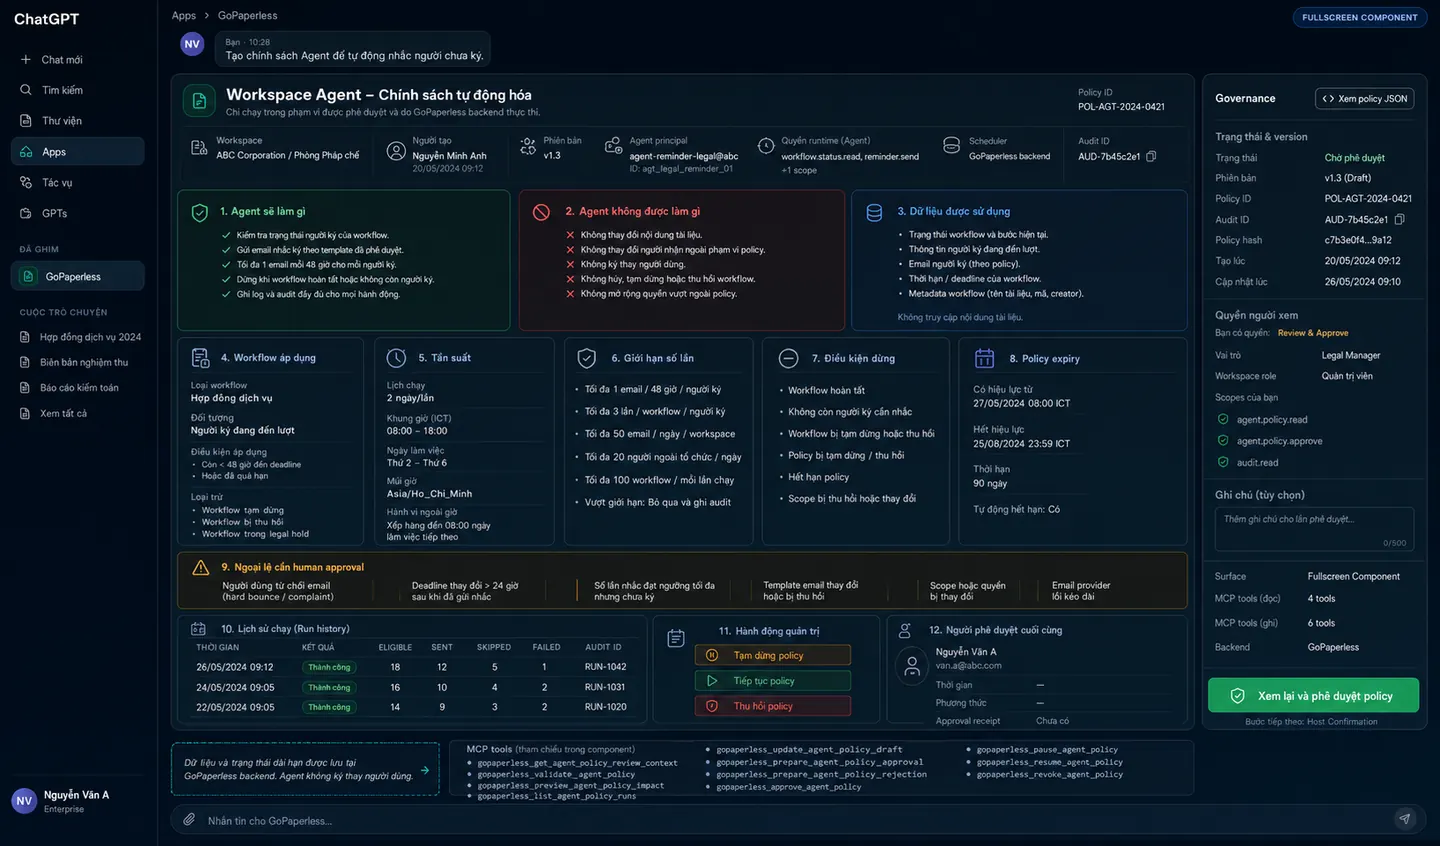The height and width of the screenshot is (846, 1440).
Task: Copy Audit ID in Governance panel
Action: click(1399, 219)
